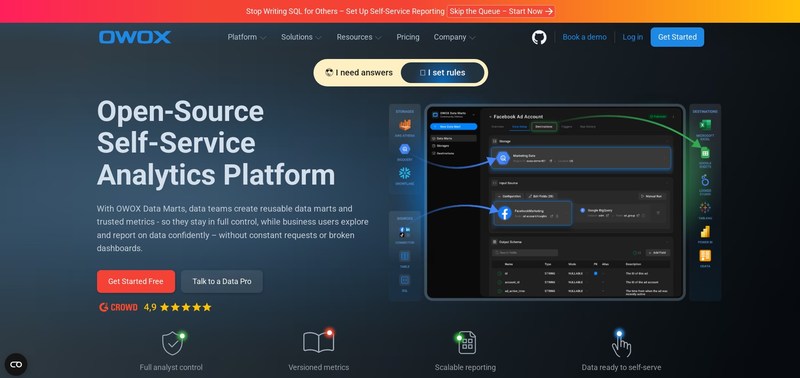Expand the Platform menu dropdown
Screen dimensions: 800x378
tap(247, 37)
